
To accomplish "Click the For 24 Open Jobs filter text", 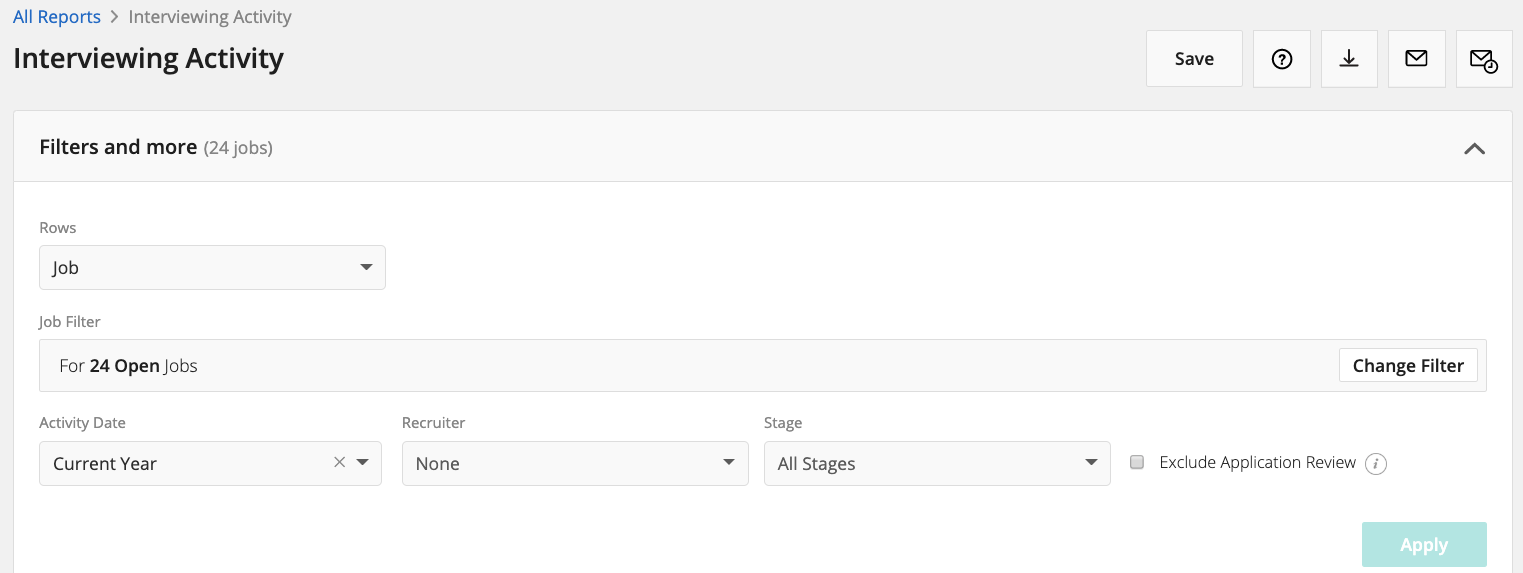I will click(128, 366).
